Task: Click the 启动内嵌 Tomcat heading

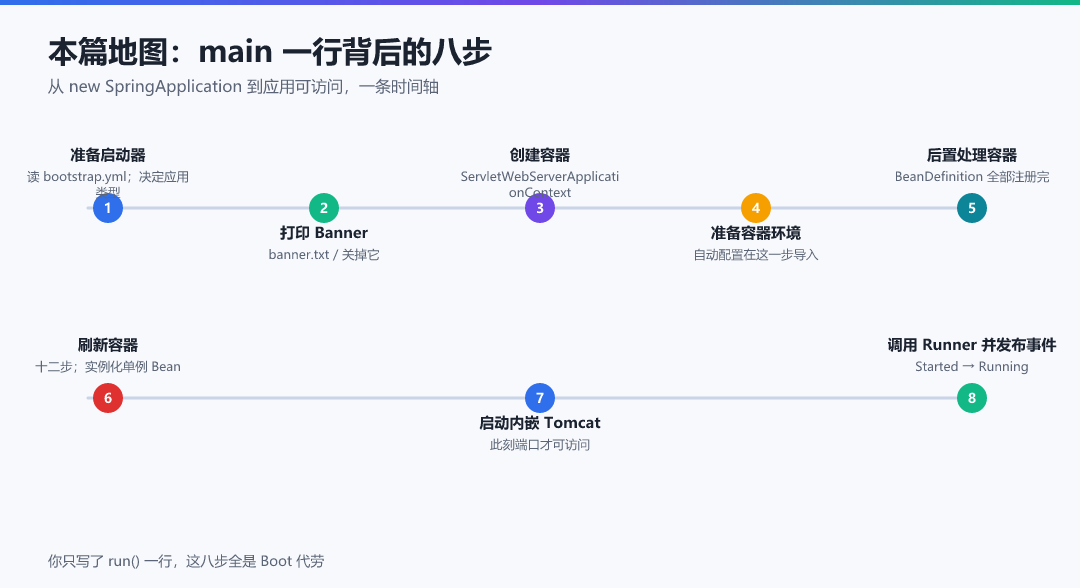Action: click(540, 423)
